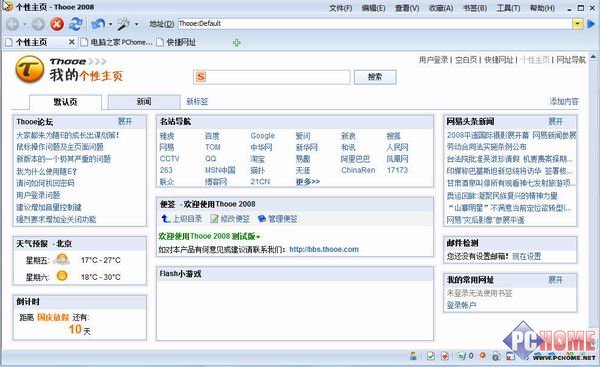Click the 登录帐户 link
This screenshot has width=600, height=367.
pyautogui.click(x=461, y=305)
